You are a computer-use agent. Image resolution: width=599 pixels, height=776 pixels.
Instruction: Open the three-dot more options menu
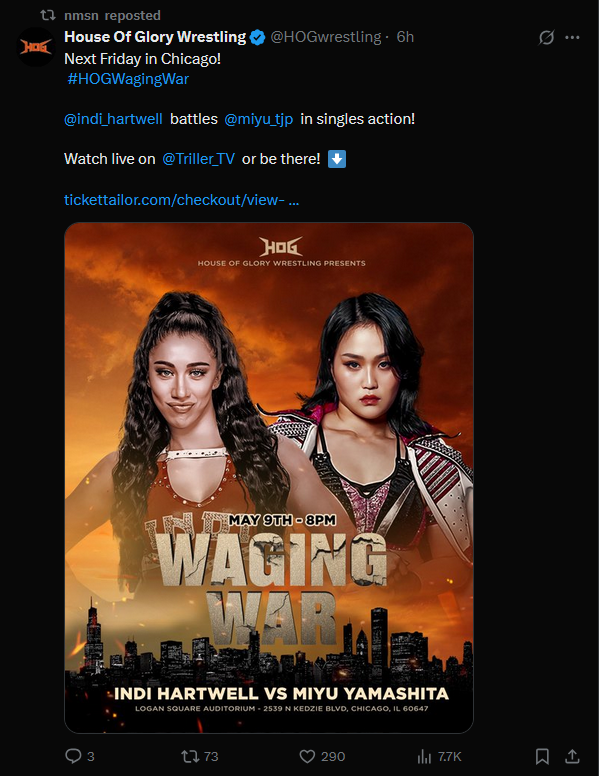pyautogui.click(x=572, y=37)
